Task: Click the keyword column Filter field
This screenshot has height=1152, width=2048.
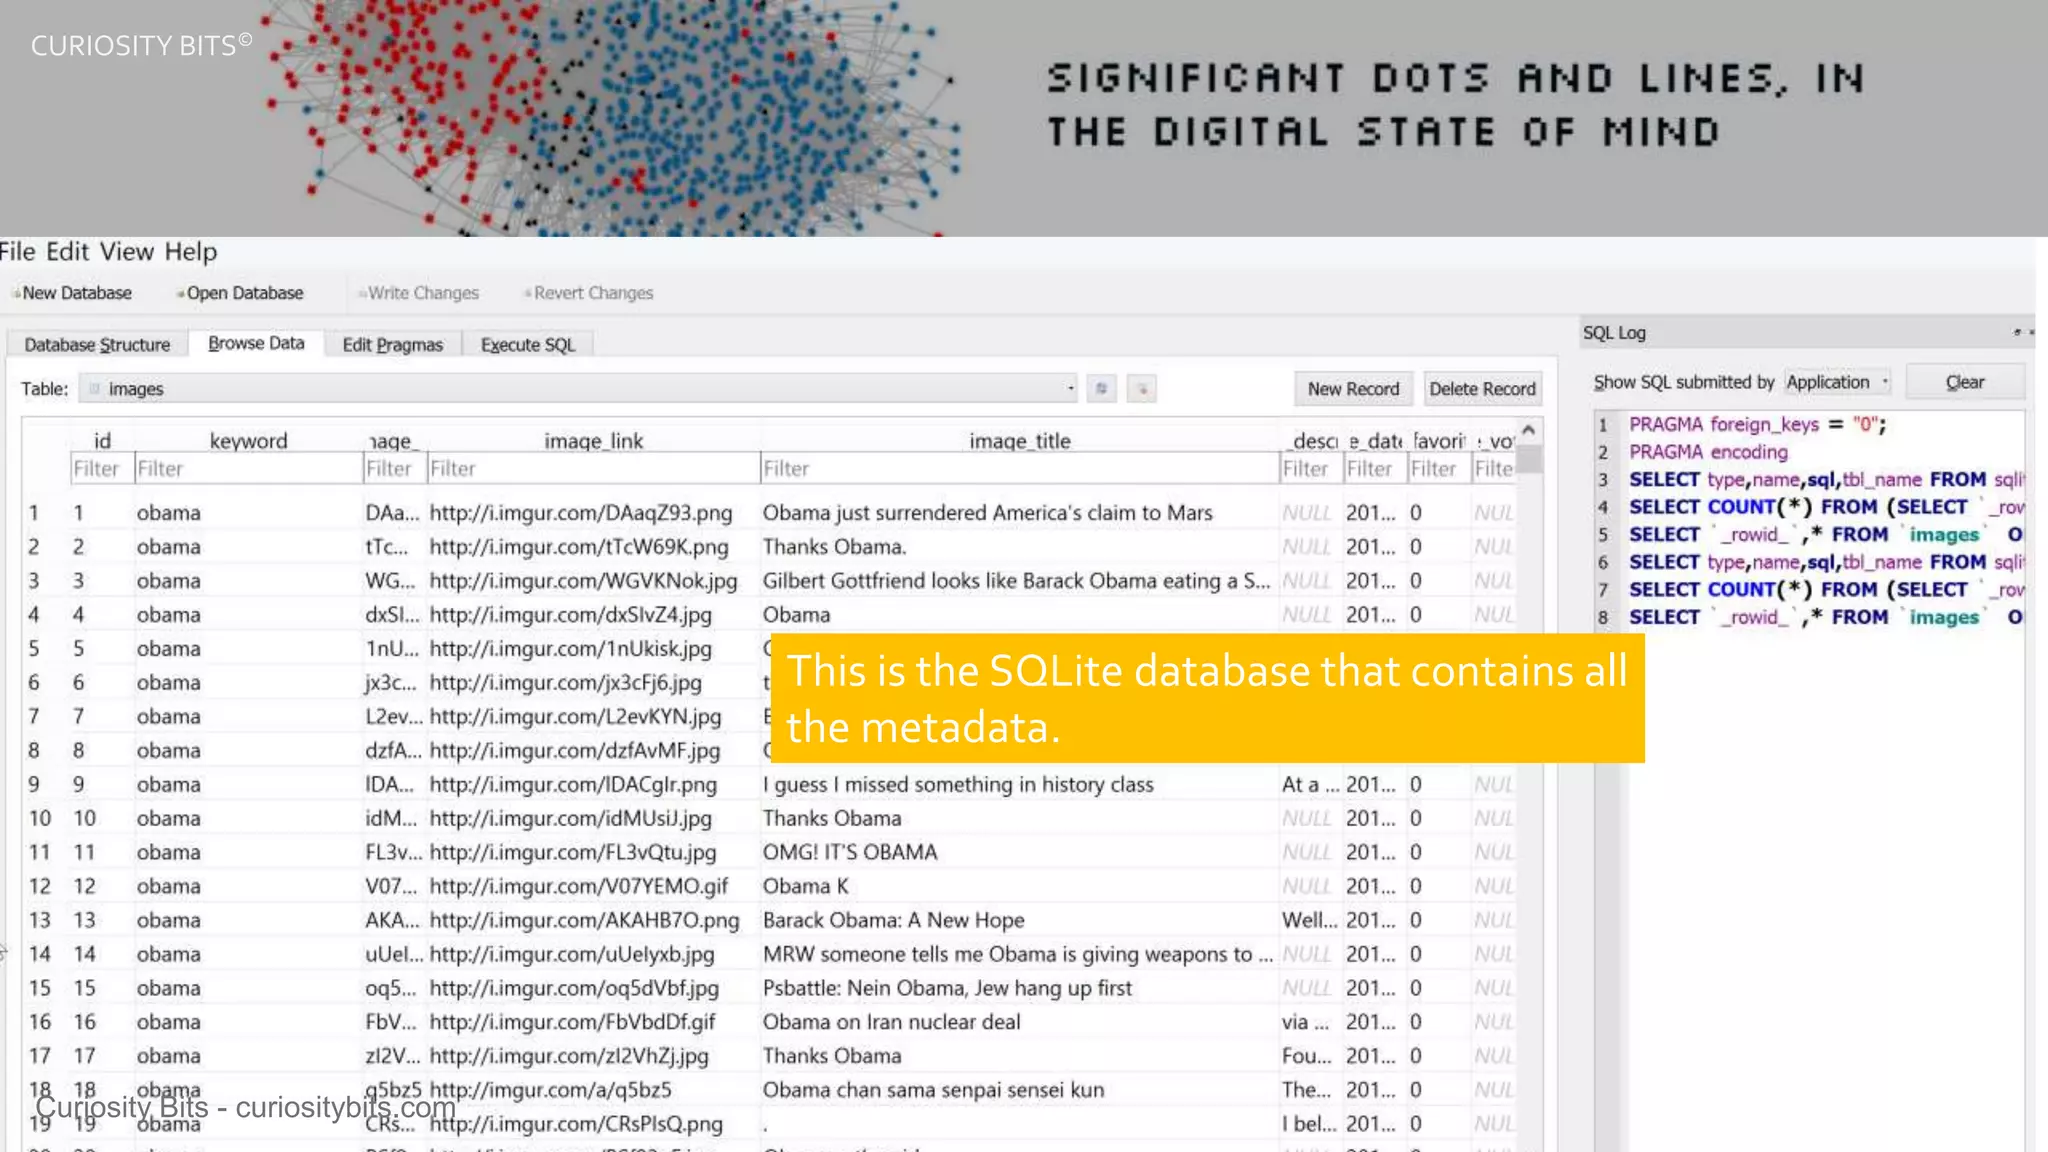Action: (248, 468)
